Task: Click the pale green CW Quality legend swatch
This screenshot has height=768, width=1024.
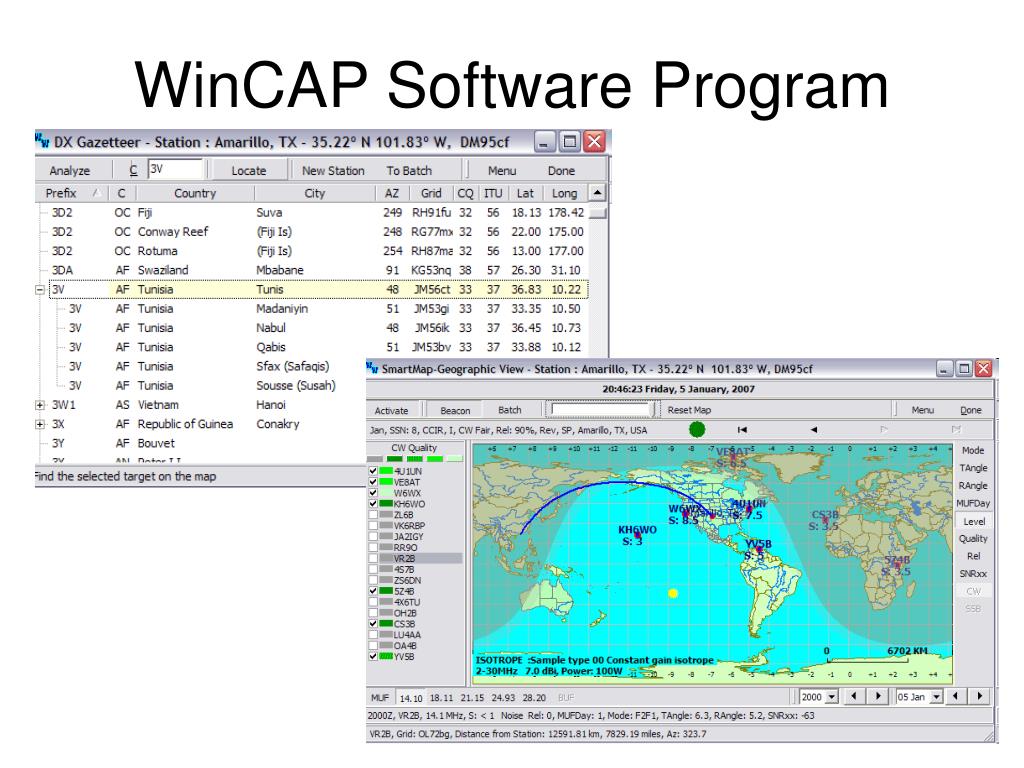Action: coord(455,459)
